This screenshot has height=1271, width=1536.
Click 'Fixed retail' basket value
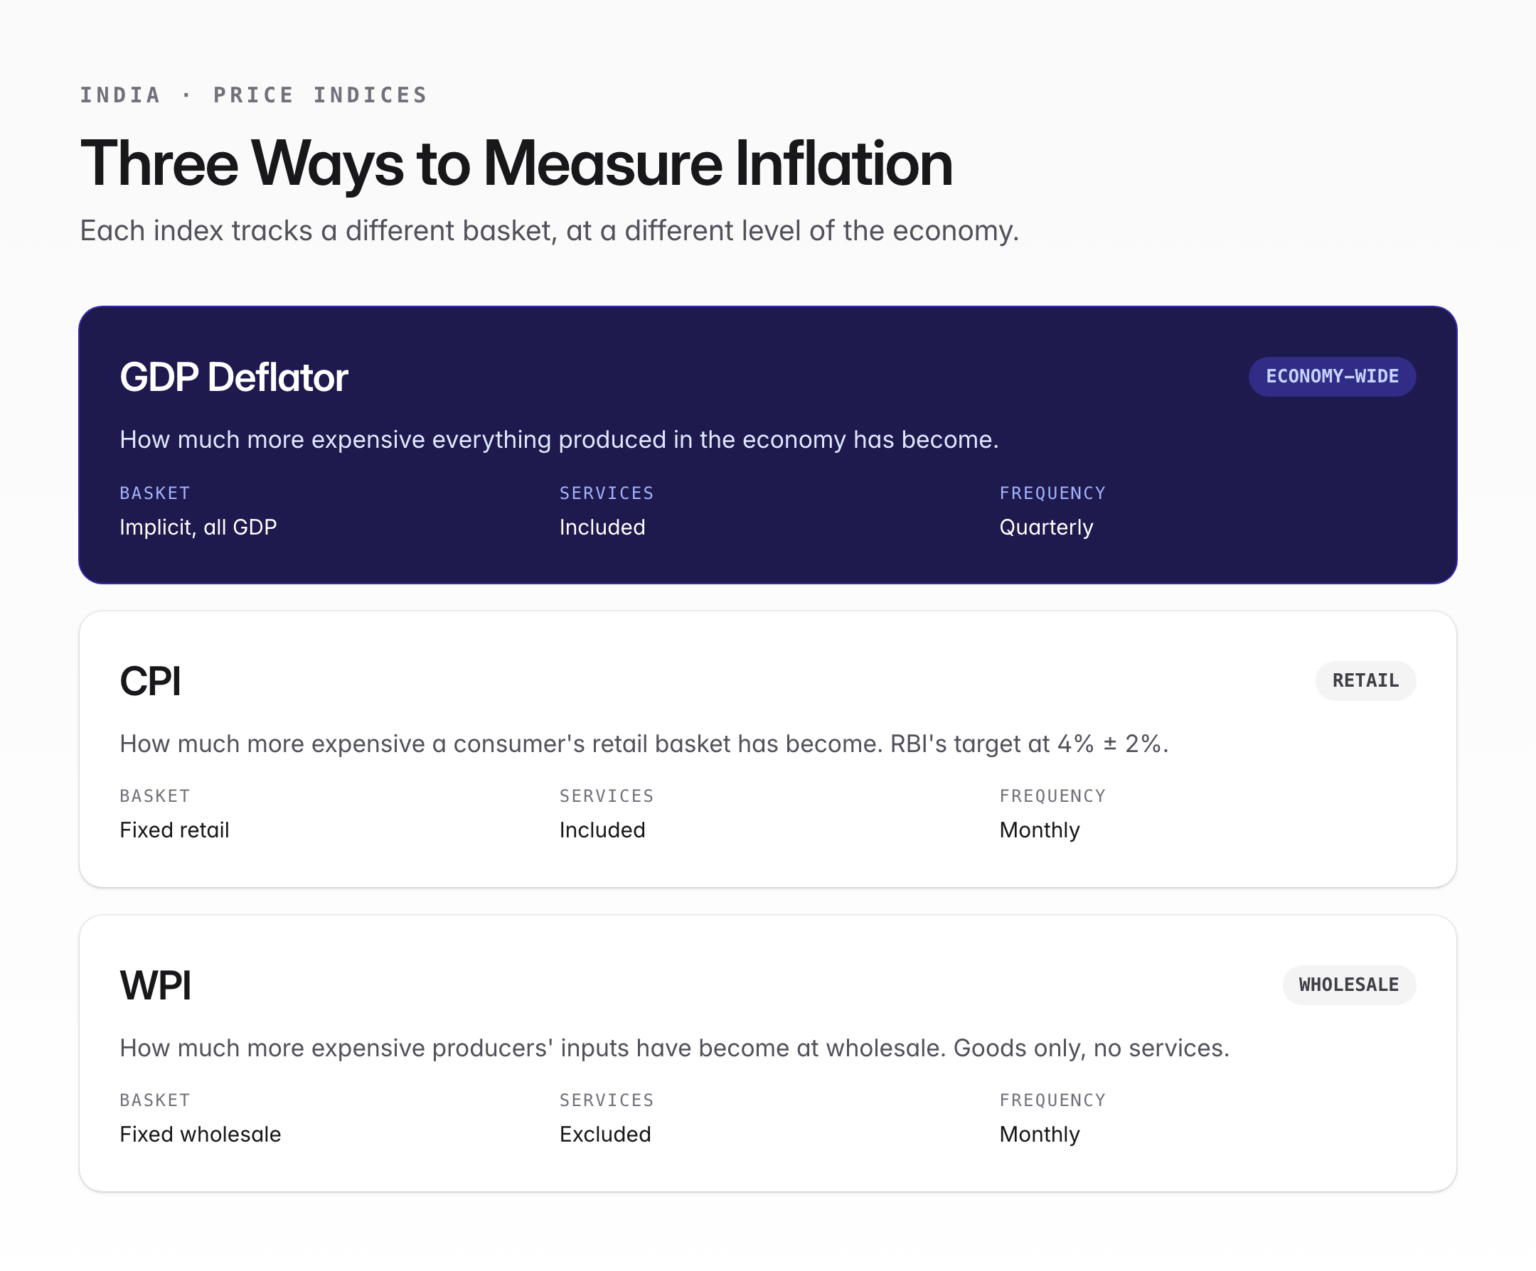tap(174, 830)
